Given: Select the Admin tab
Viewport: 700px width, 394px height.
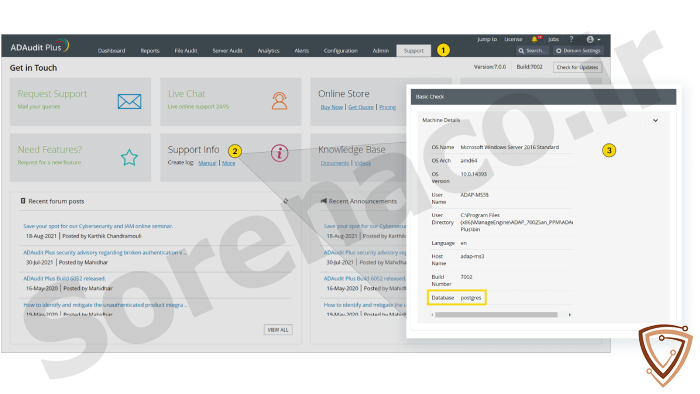Looking at the screenshot, I should click(x=381, y=51).
